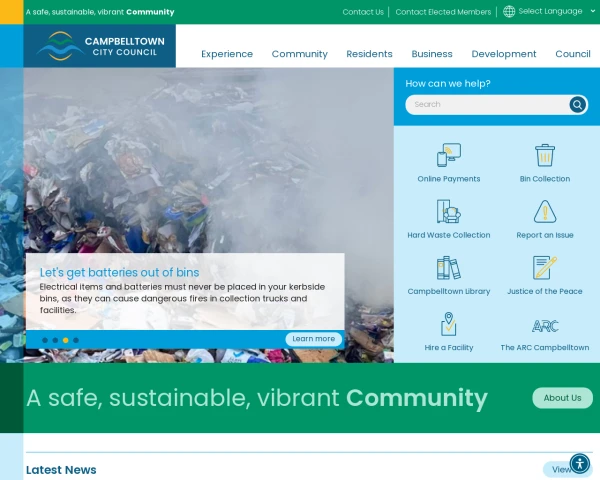The height and width of the screenshot is (480, 600).
Task: Select the first carousel slide dot
Action: click(45, 340)
